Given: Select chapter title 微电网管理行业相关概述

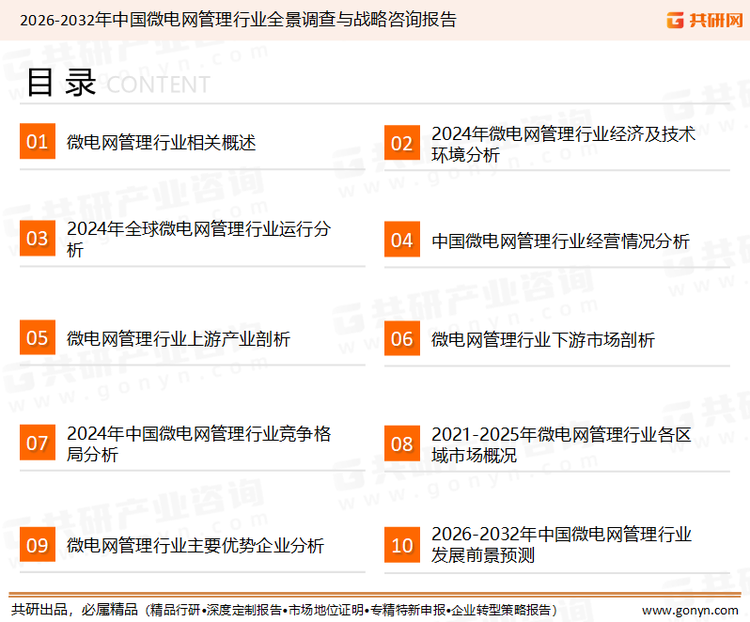Looking at the screenshot, I should [161, 142].
